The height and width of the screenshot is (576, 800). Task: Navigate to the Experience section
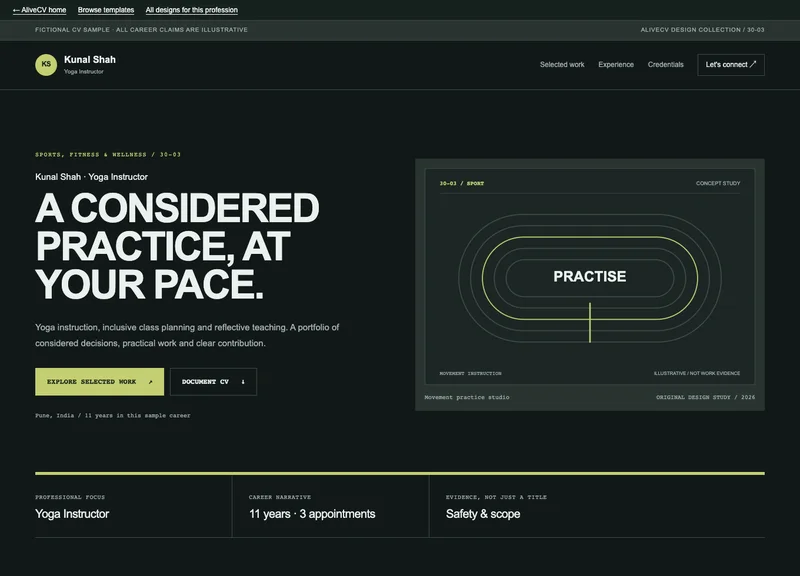click(616, 65)
